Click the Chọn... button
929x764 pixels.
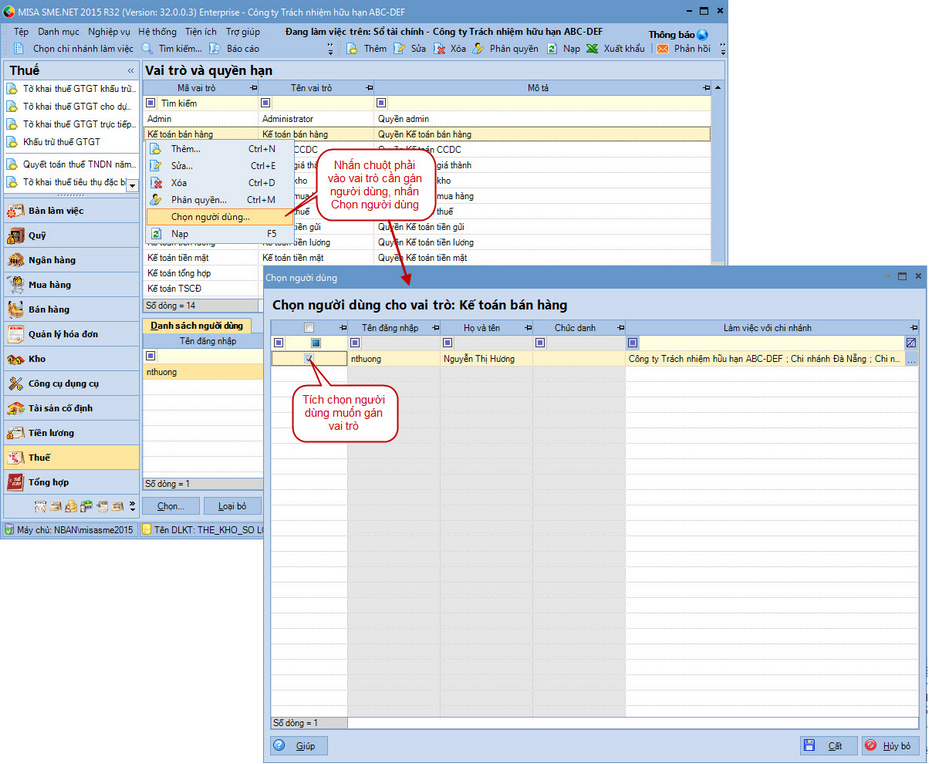click(x=171, y=506)
